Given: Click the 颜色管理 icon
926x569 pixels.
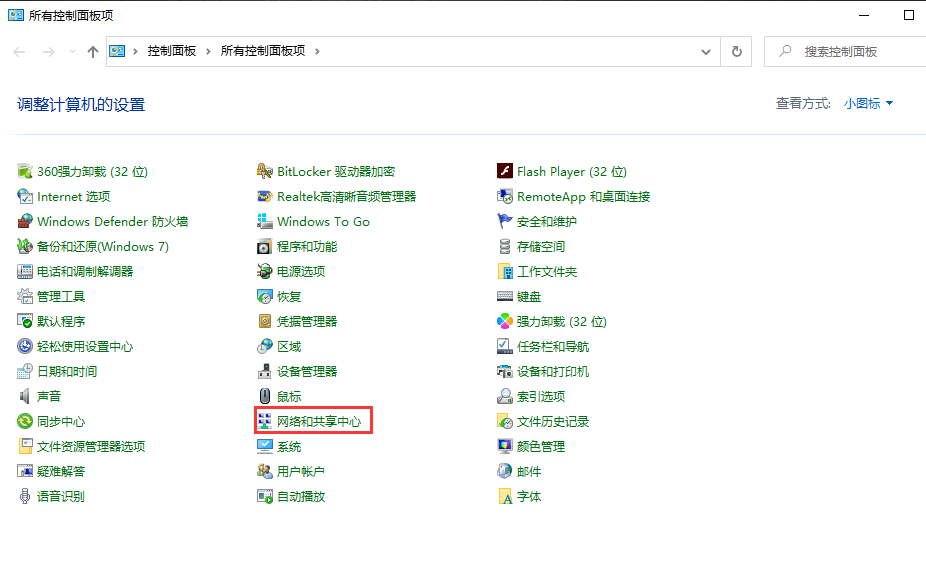Looking at the screenshot, I should pyautogui.click(x=505, y=447).
